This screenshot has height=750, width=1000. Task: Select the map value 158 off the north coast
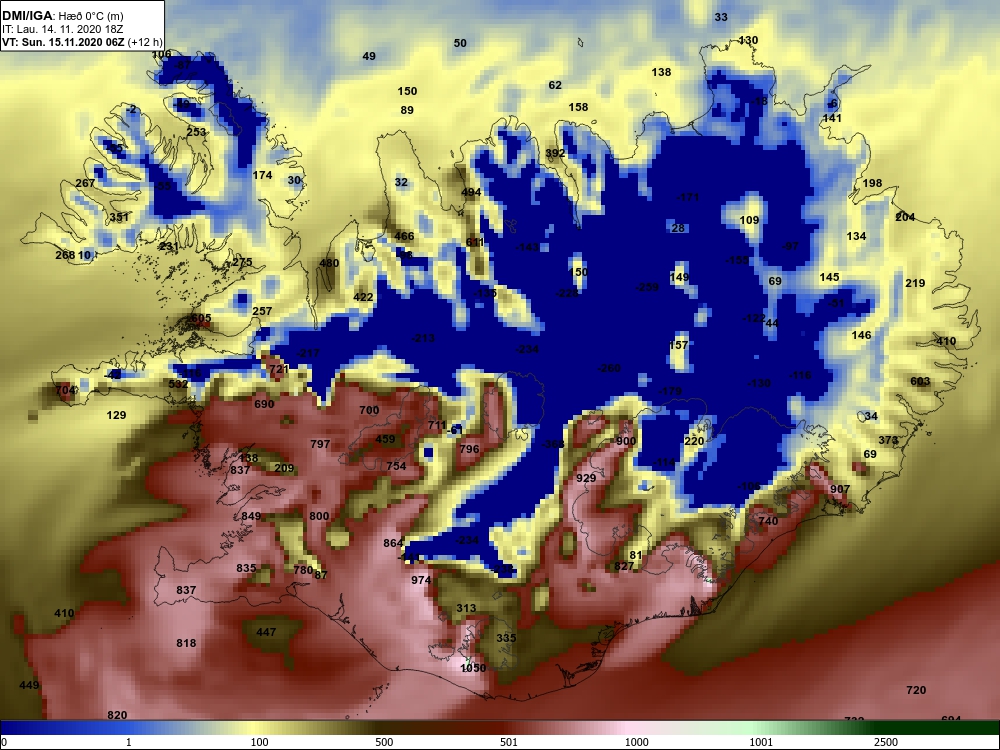tap(578, 107)
